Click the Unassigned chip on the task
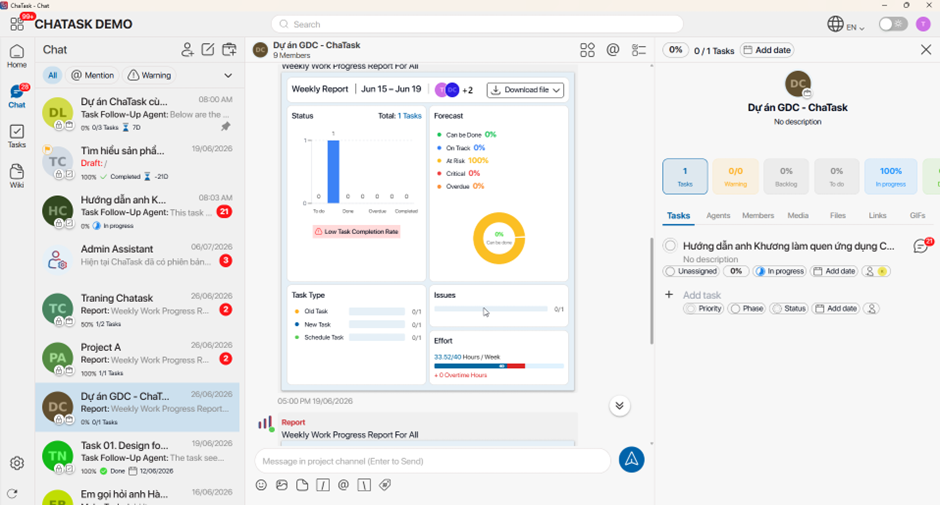 click(x=691, y=271)
